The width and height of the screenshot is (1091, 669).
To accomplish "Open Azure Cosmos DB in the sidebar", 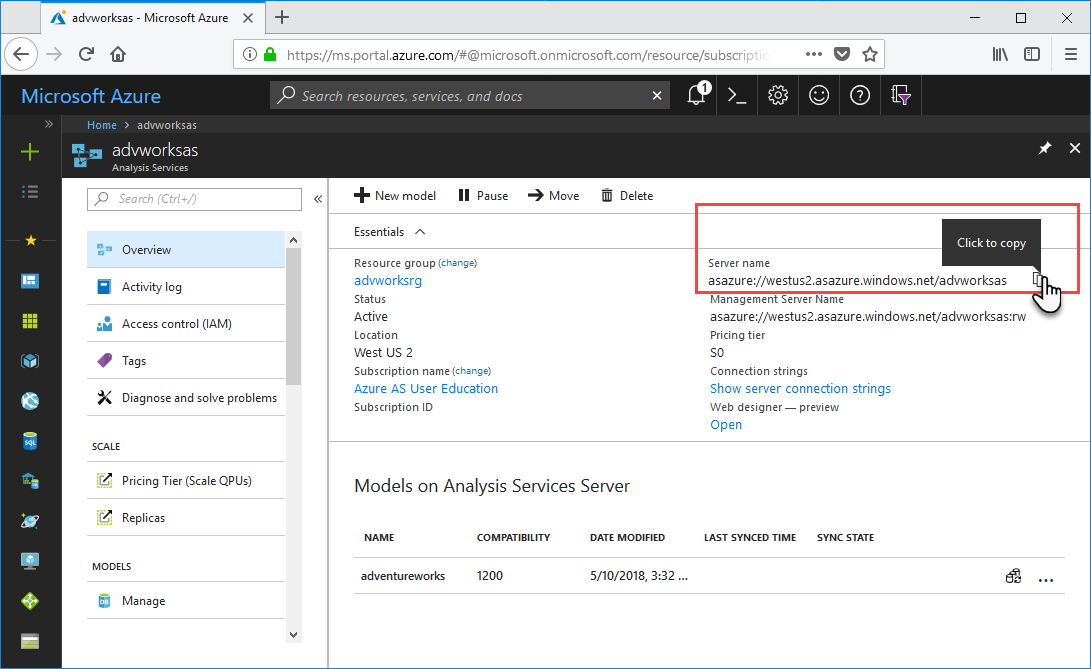I will (29, 520).
